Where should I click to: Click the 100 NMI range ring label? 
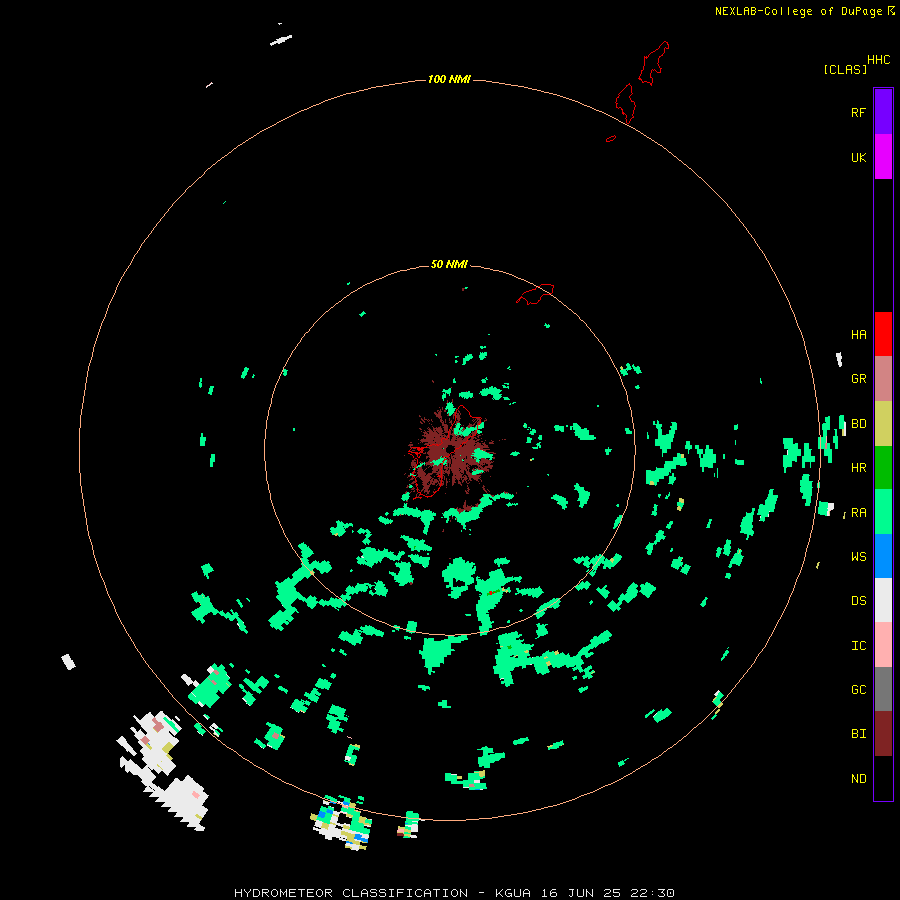point(449,79)
